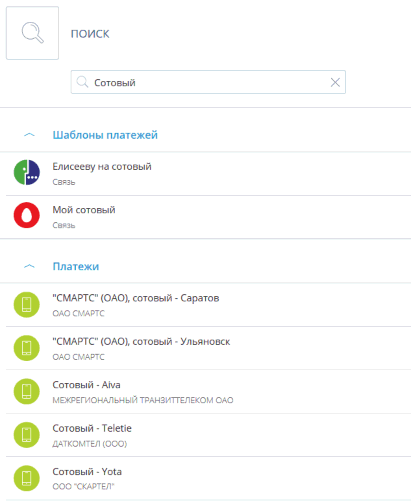The height and width of the screenshot is (501, 411).
Task: Click the magnifier icon inside search field
Action: (82, 82)
